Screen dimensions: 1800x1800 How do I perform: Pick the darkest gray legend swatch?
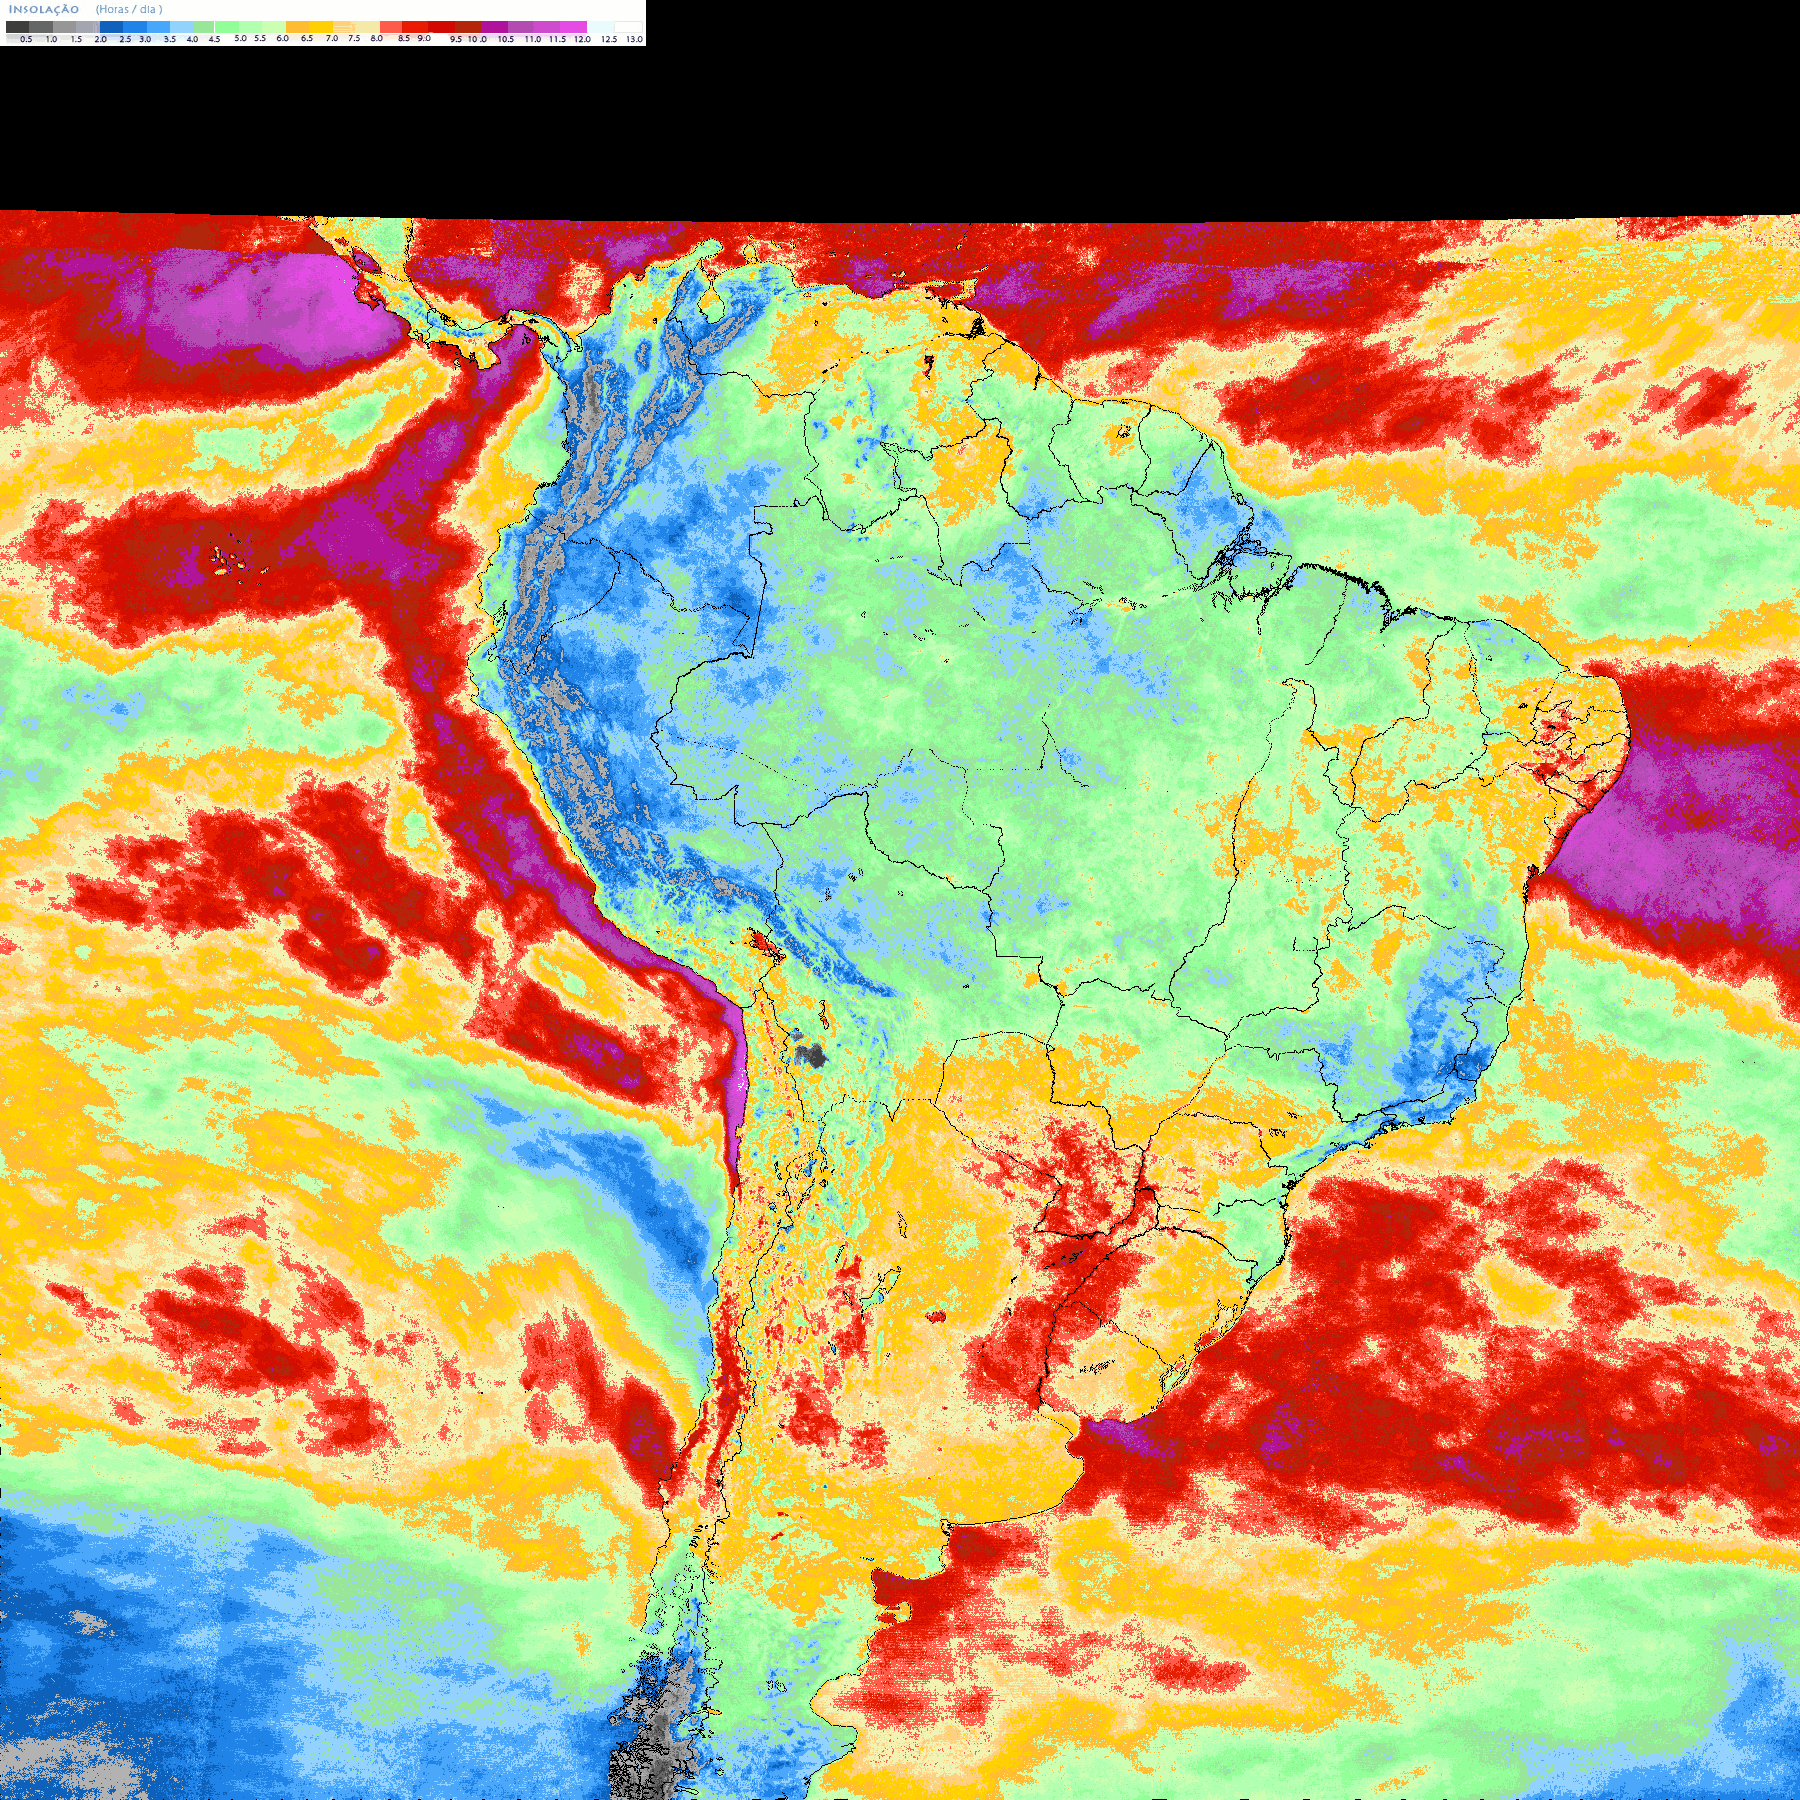coord(17,27)
